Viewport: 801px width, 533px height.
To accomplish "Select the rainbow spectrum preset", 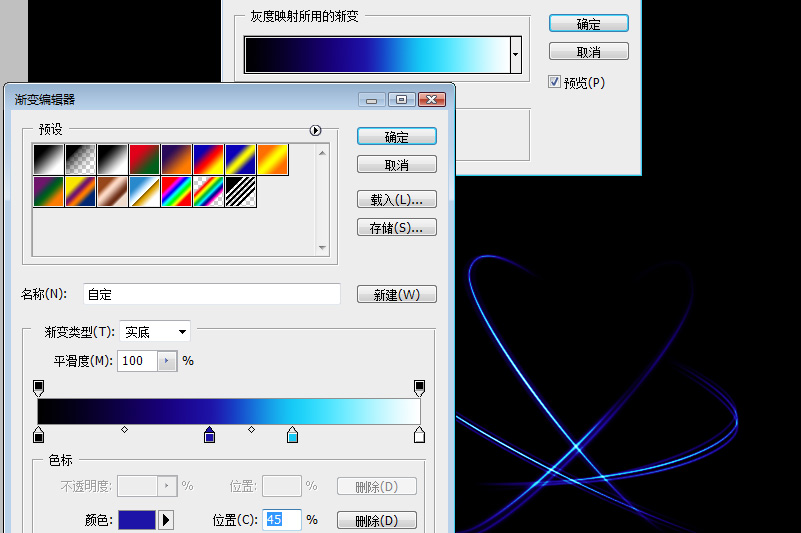I will tap(176, 192).
